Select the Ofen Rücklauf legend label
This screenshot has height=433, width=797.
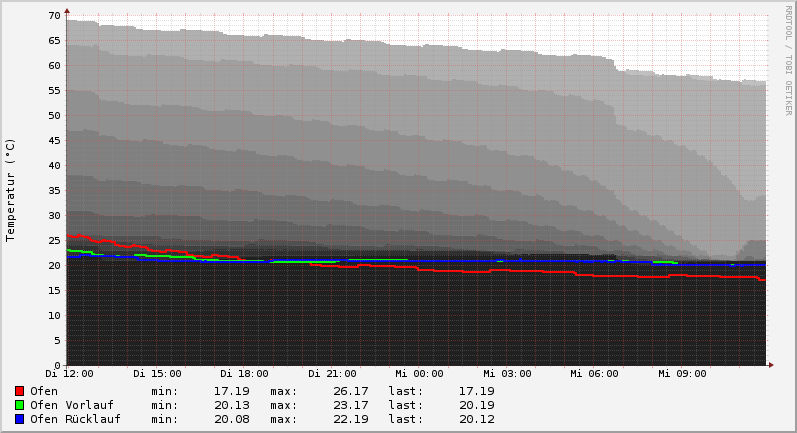coord(75,419)
